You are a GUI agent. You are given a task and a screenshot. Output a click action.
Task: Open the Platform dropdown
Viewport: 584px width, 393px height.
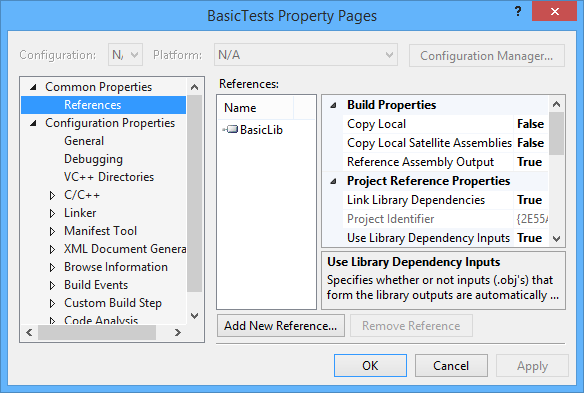306,55
